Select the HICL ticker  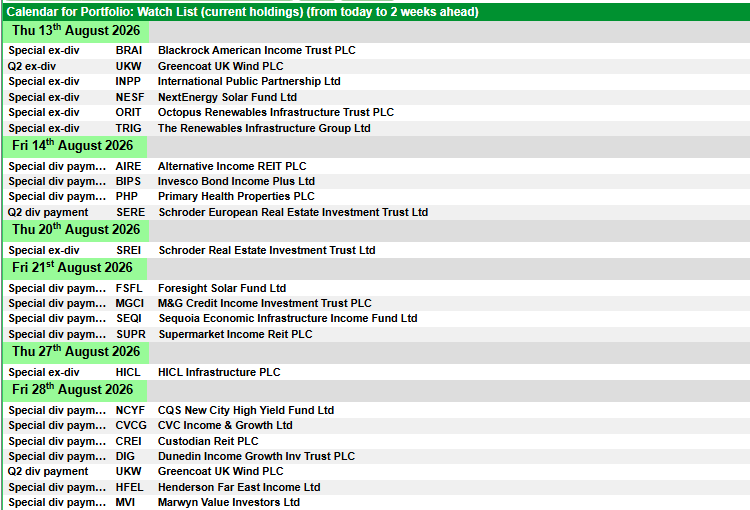click(x=128, y=373)
